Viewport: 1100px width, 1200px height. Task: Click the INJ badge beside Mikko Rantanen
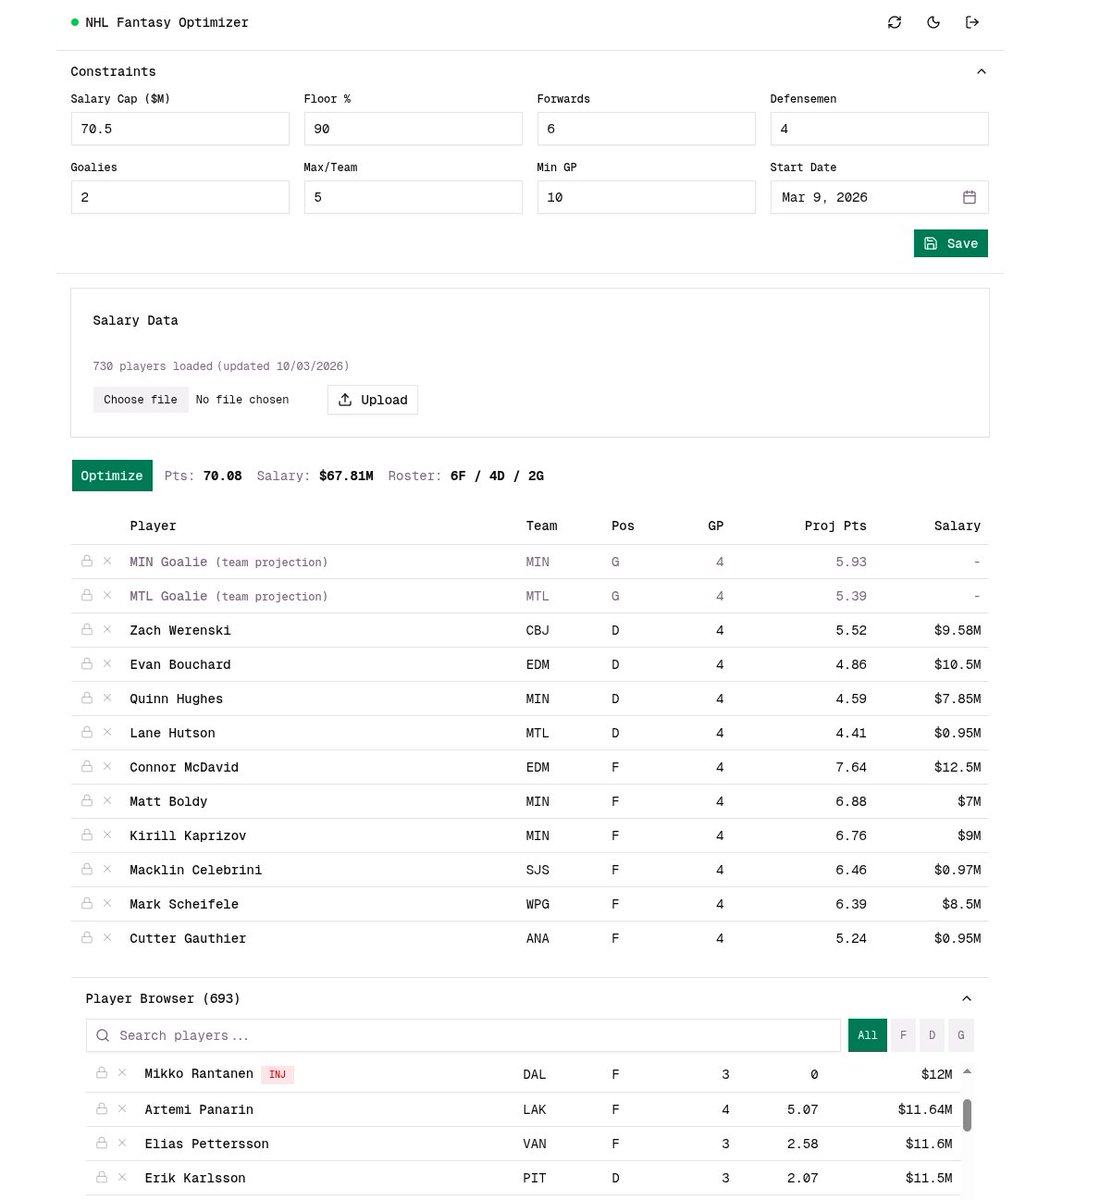[277, 1074]
